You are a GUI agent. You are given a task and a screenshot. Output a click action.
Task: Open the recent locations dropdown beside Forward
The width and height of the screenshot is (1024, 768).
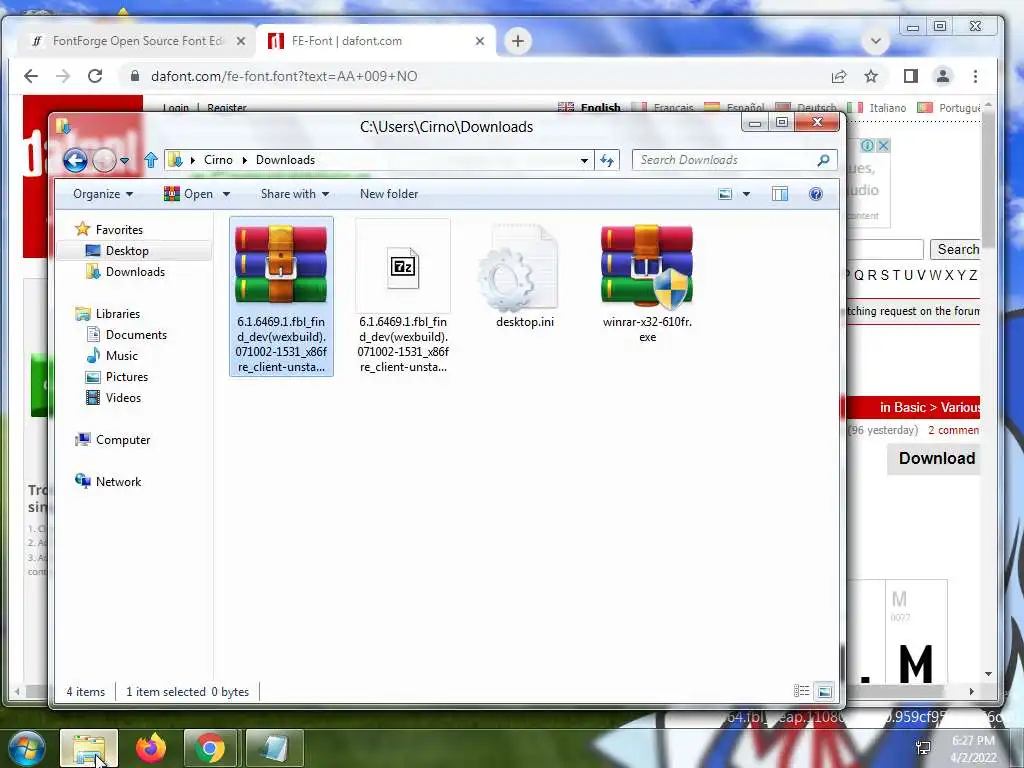pyautogui.click(x=125, y=161)
